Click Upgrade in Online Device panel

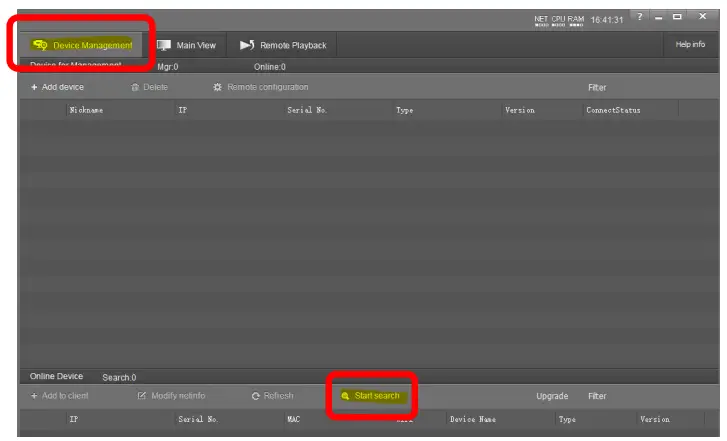click(x=552, y=396)
